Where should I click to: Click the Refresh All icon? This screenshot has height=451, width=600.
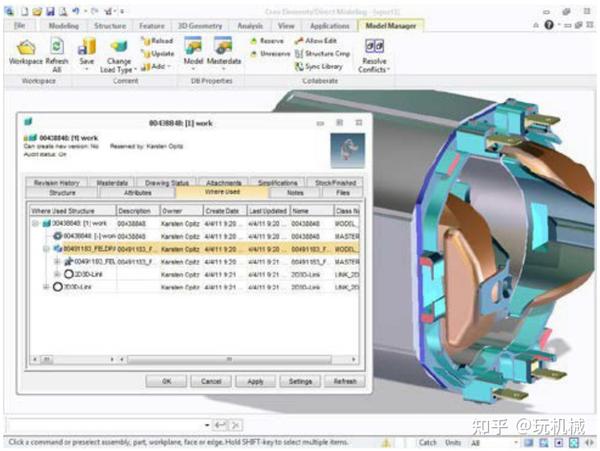point(57,47)
